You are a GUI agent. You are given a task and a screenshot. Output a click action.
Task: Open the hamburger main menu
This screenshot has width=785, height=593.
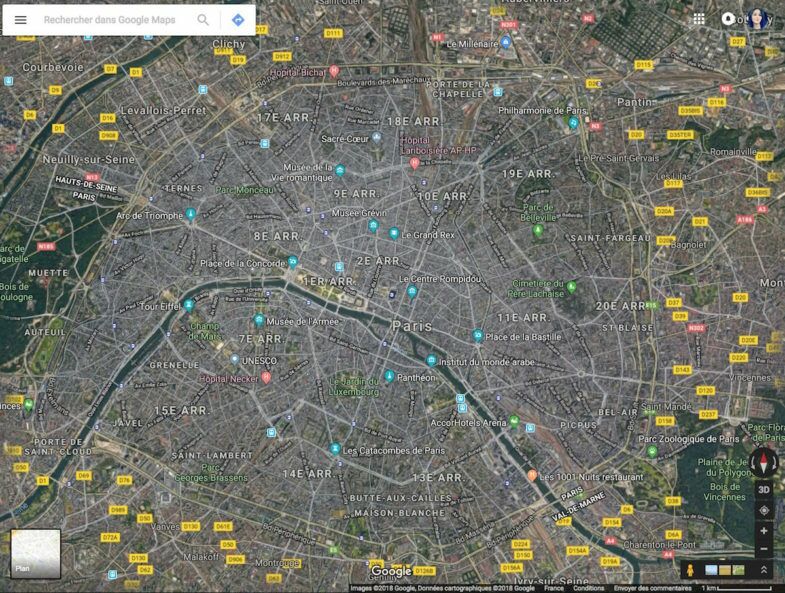tap(21, 20)
